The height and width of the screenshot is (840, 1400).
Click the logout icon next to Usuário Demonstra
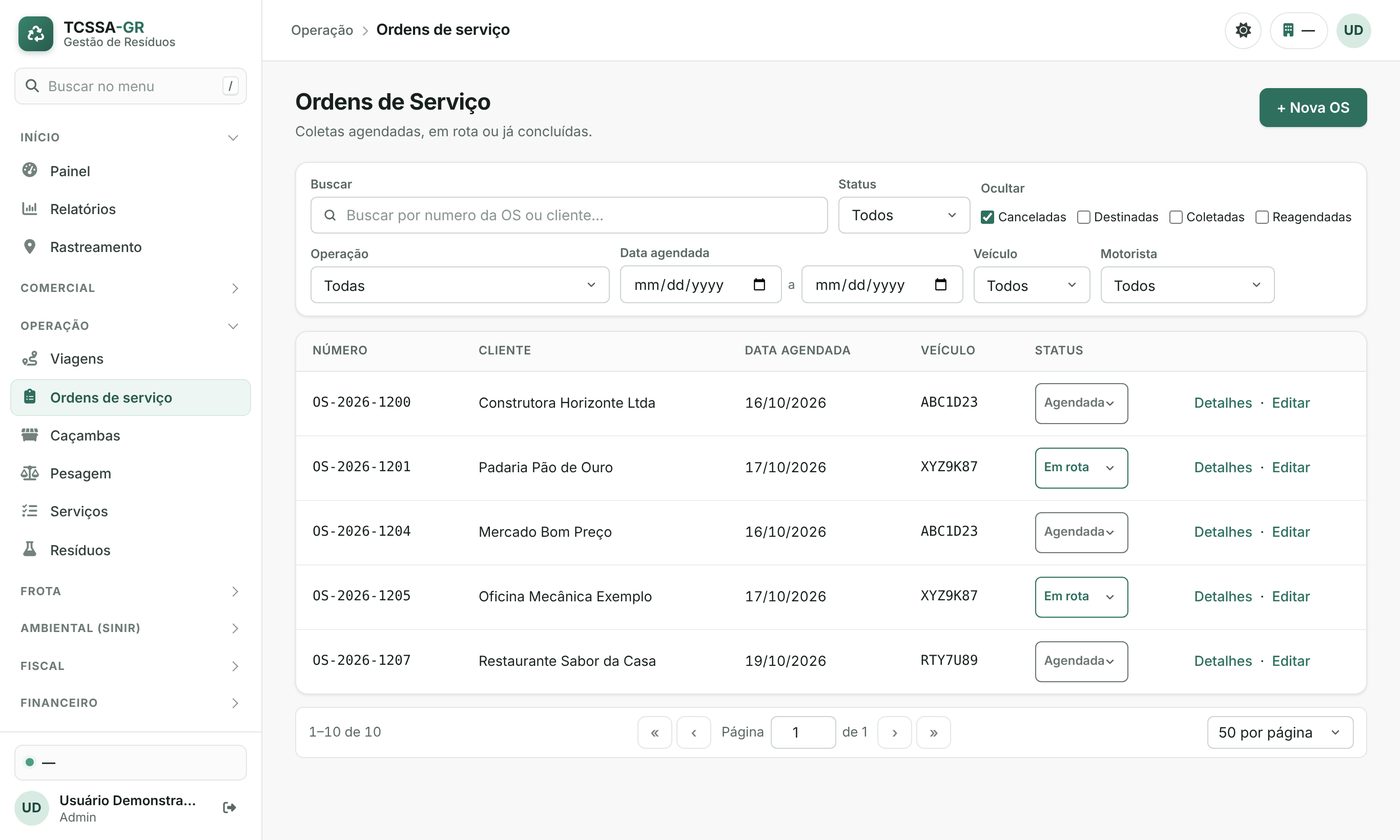tap(229, 807)
